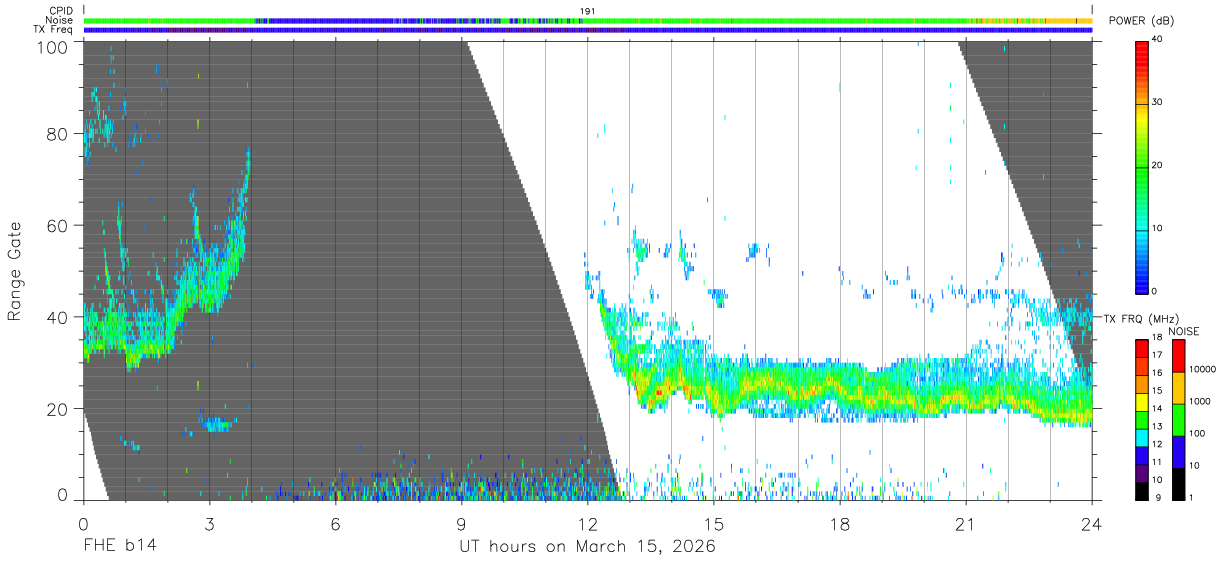Click the '12' hour tick label
1228x567 pixels.
588,523
